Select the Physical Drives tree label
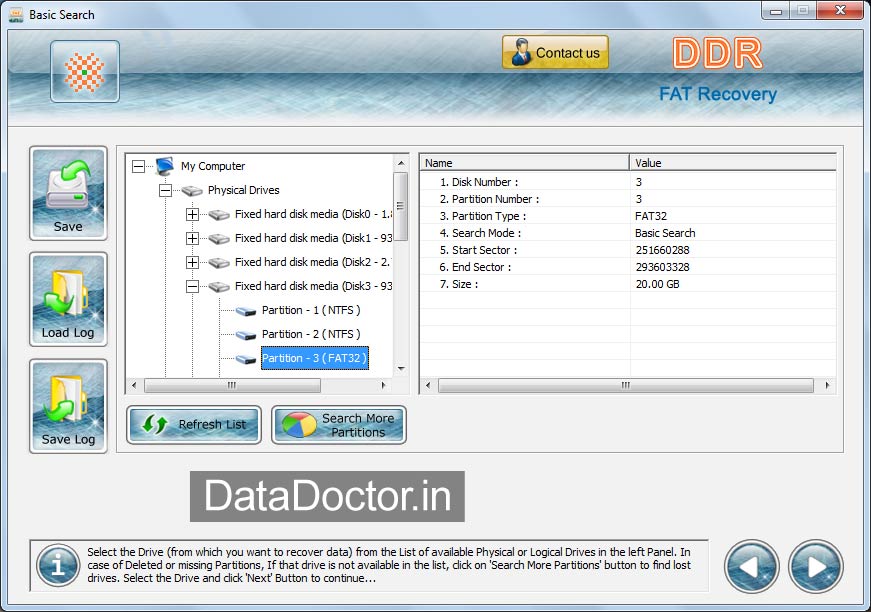 [243, 190]
